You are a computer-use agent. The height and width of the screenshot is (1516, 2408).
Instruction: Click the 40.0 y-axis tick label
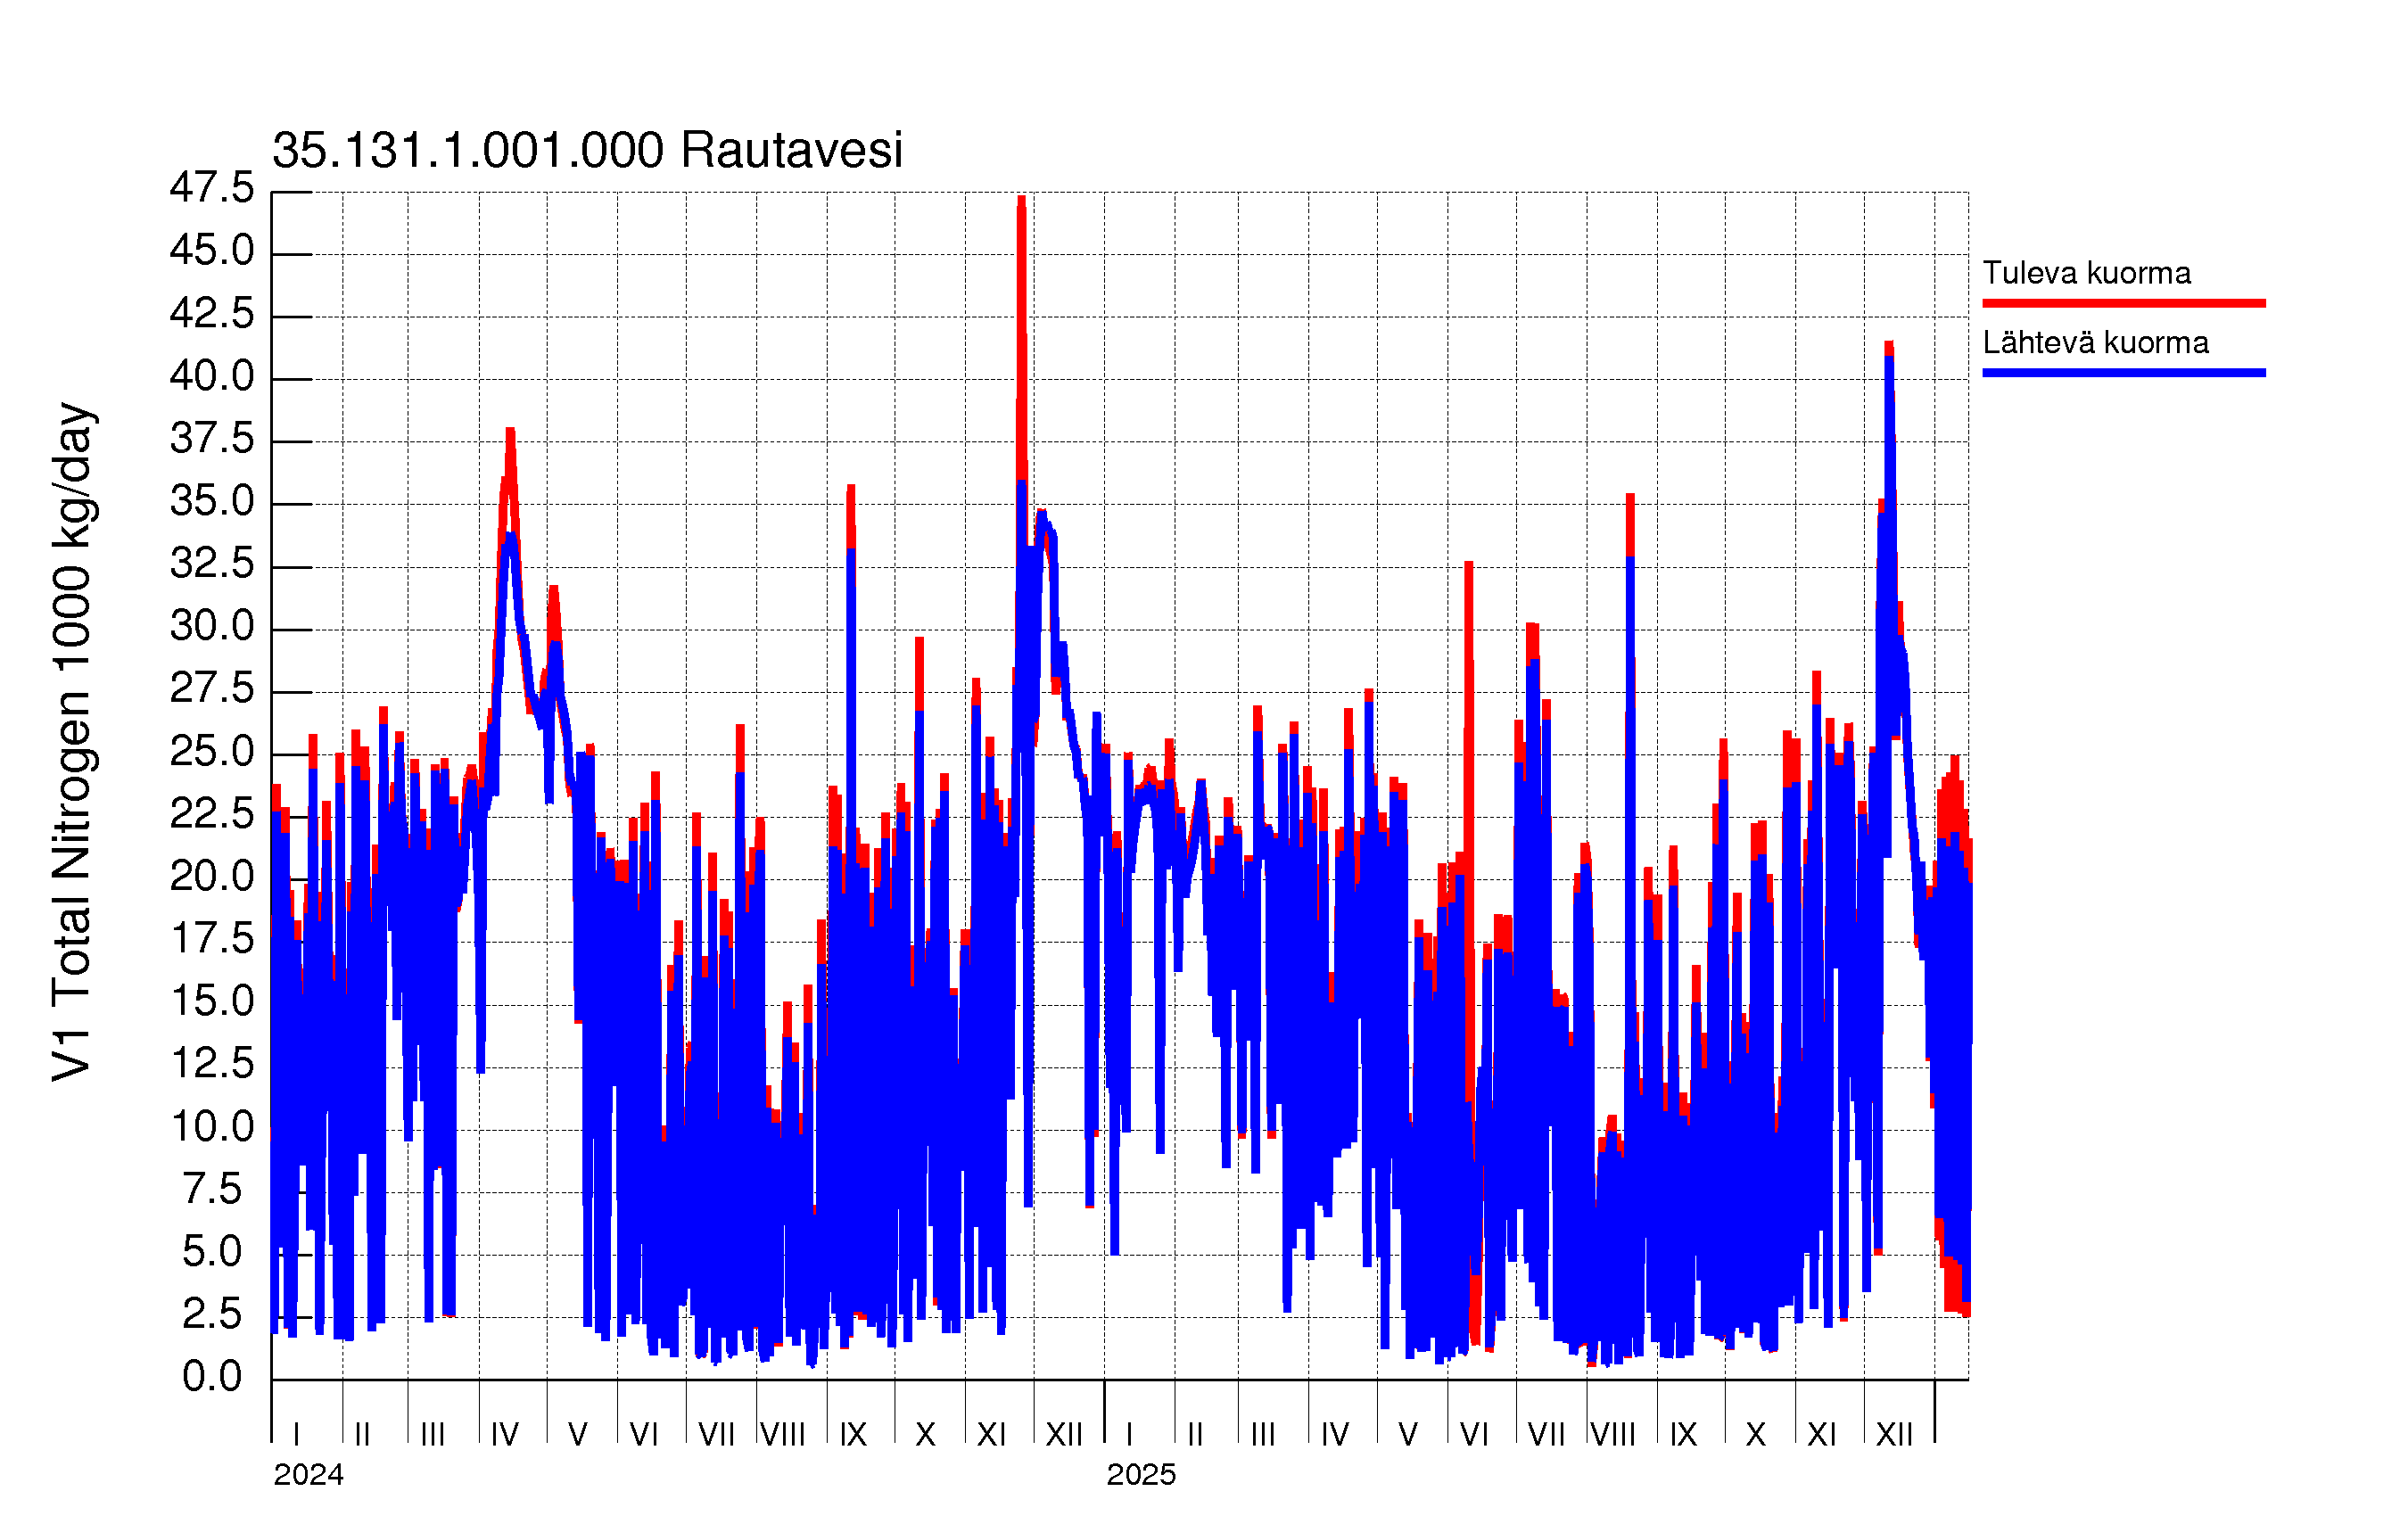click(x=212, y=376)
